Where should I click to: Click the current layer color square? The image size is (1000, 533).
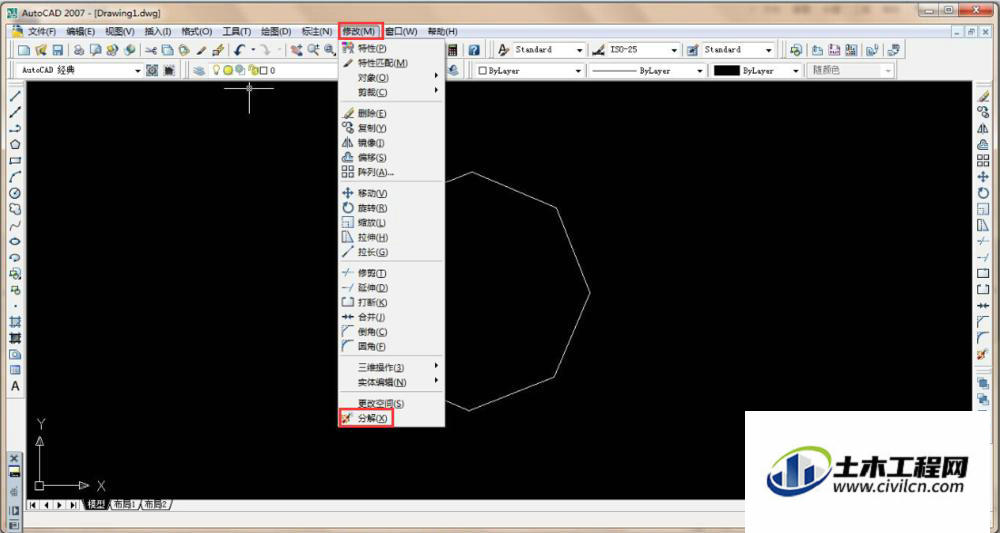263,71
